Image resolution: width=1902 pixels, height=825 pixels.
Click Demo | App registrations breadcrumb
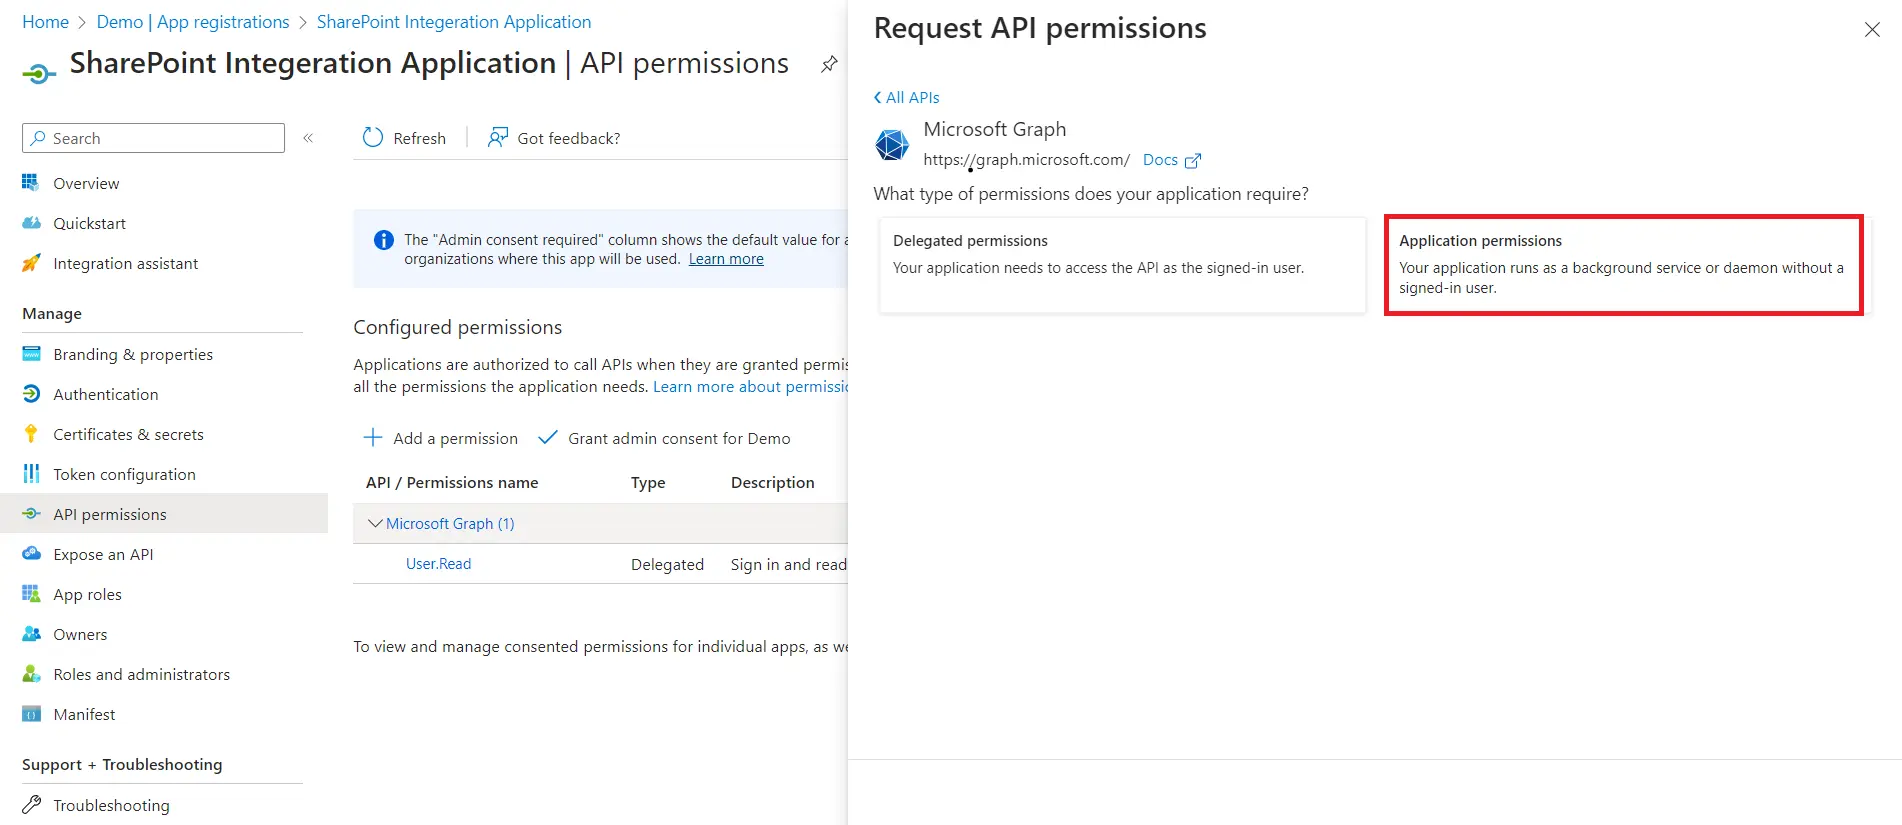[x=193, y=22]
